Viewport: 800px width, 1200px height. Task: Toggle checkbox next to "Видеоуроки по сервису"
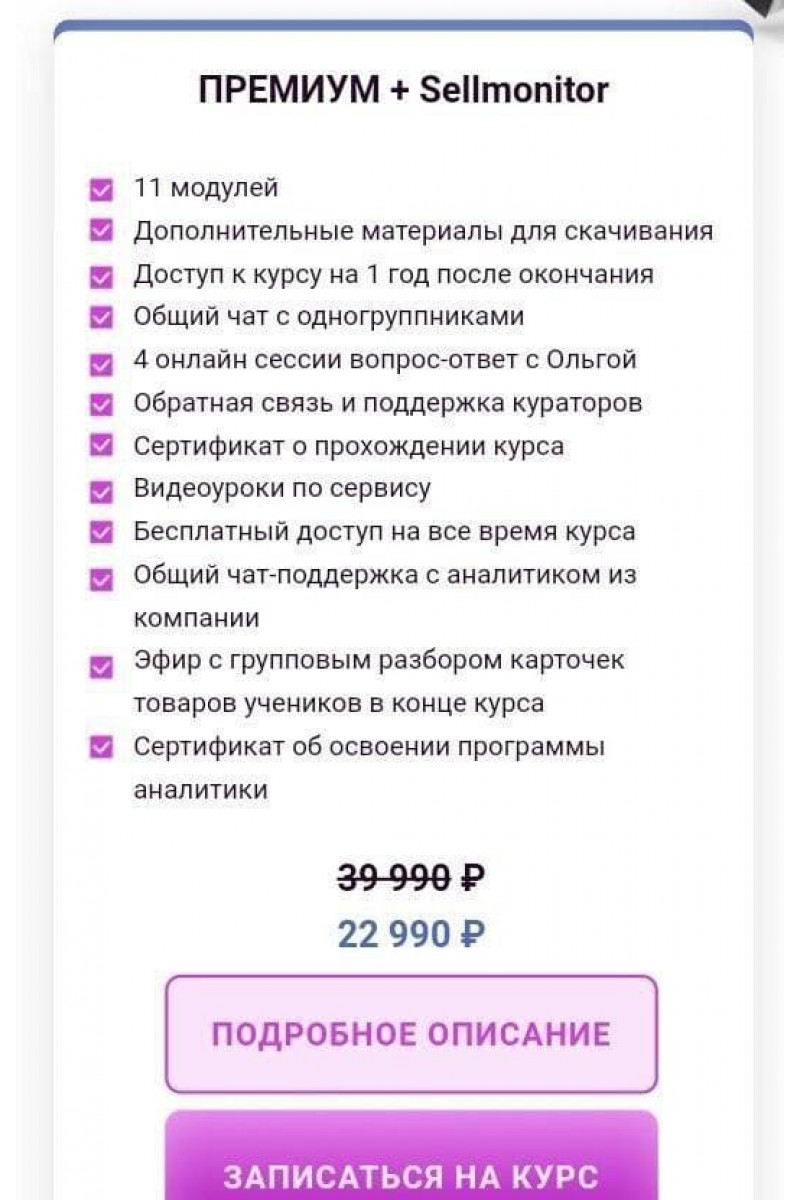coord(101,490)
